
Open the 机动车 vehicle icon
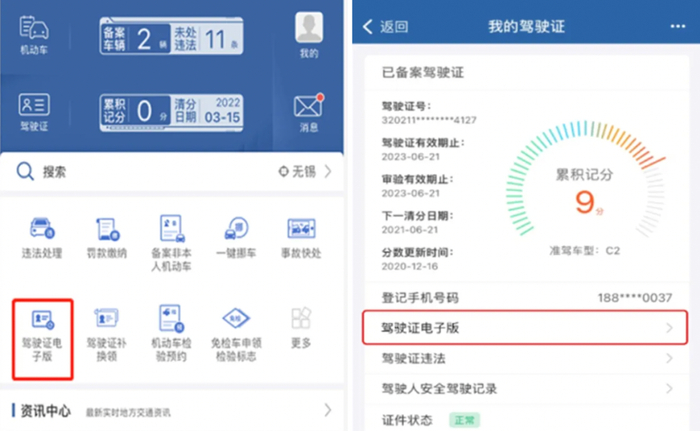point(34,36)
